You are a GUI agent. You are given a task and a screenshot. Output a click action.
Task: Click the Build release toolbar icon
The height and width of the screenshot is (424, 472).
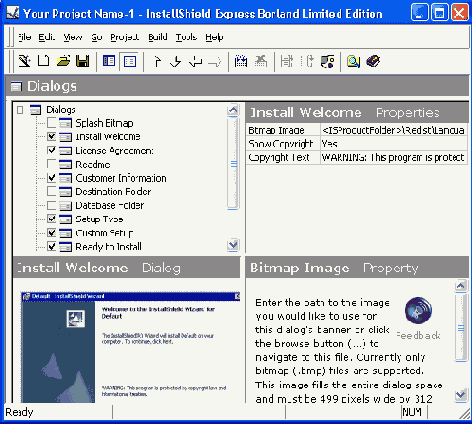click(x=241, y=61)
